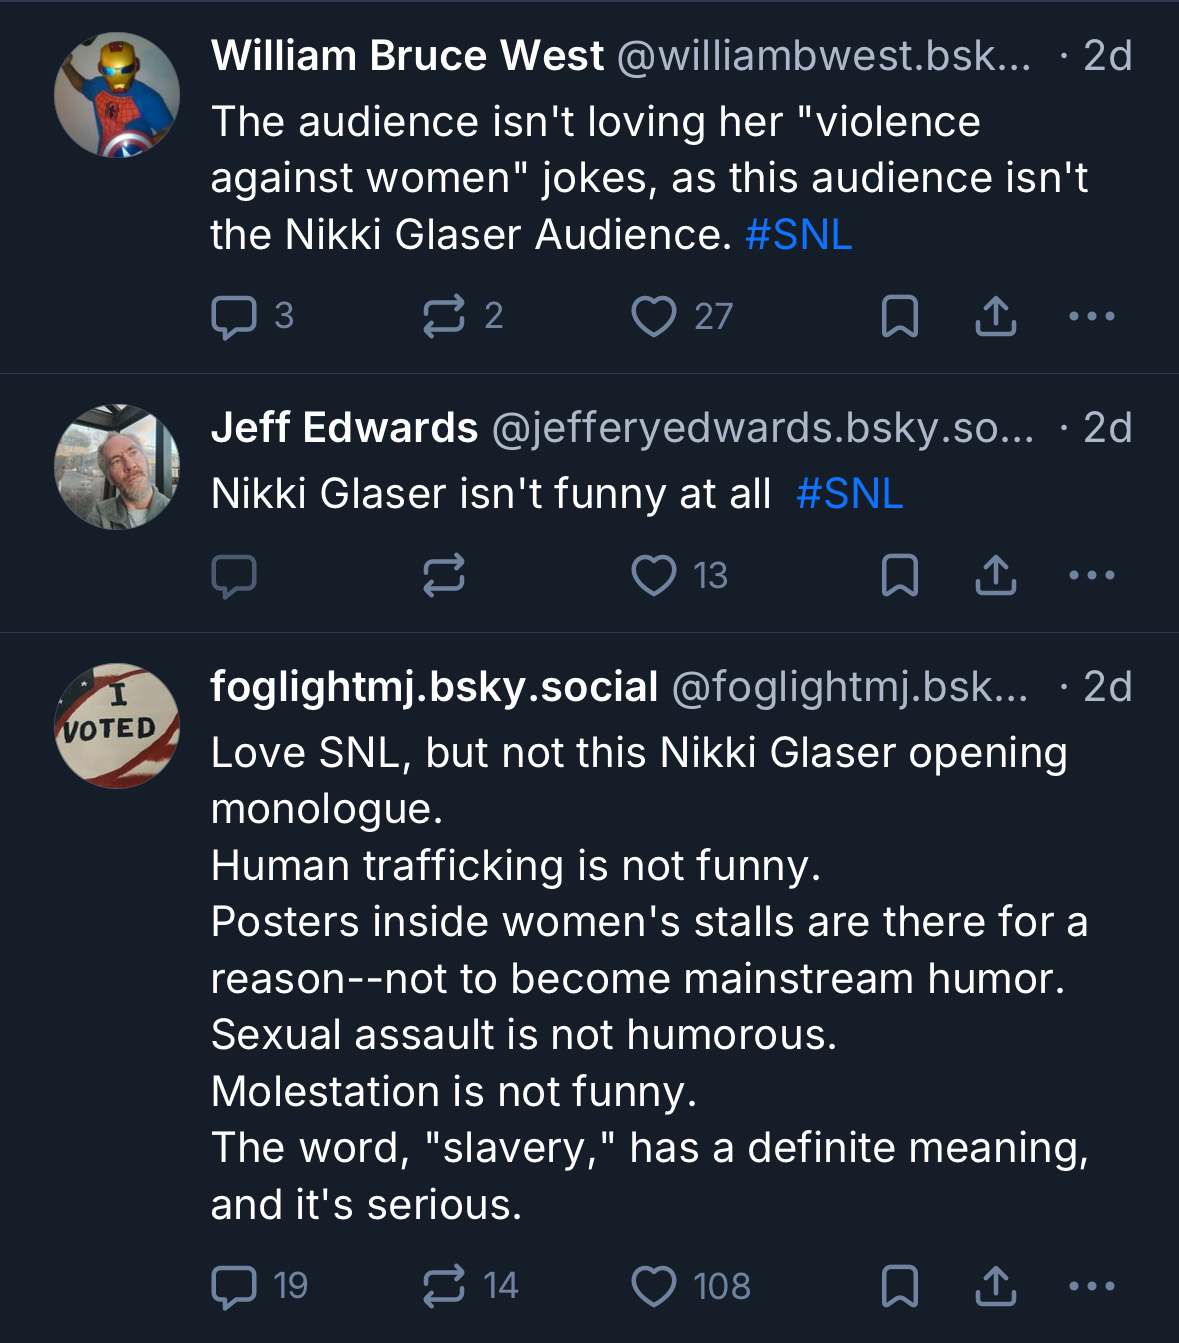
Task: Open Jeff Edwards' profile avatar
Action: click(117, 467)
